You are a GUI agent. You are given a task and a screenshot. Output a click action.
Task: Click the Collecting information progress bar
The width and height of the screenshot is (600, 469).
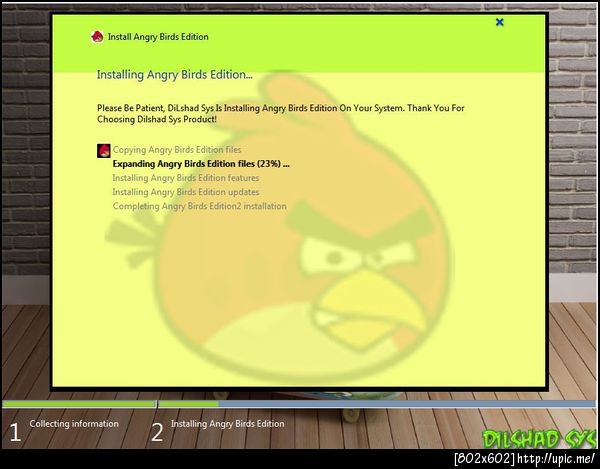pos(79,404)
